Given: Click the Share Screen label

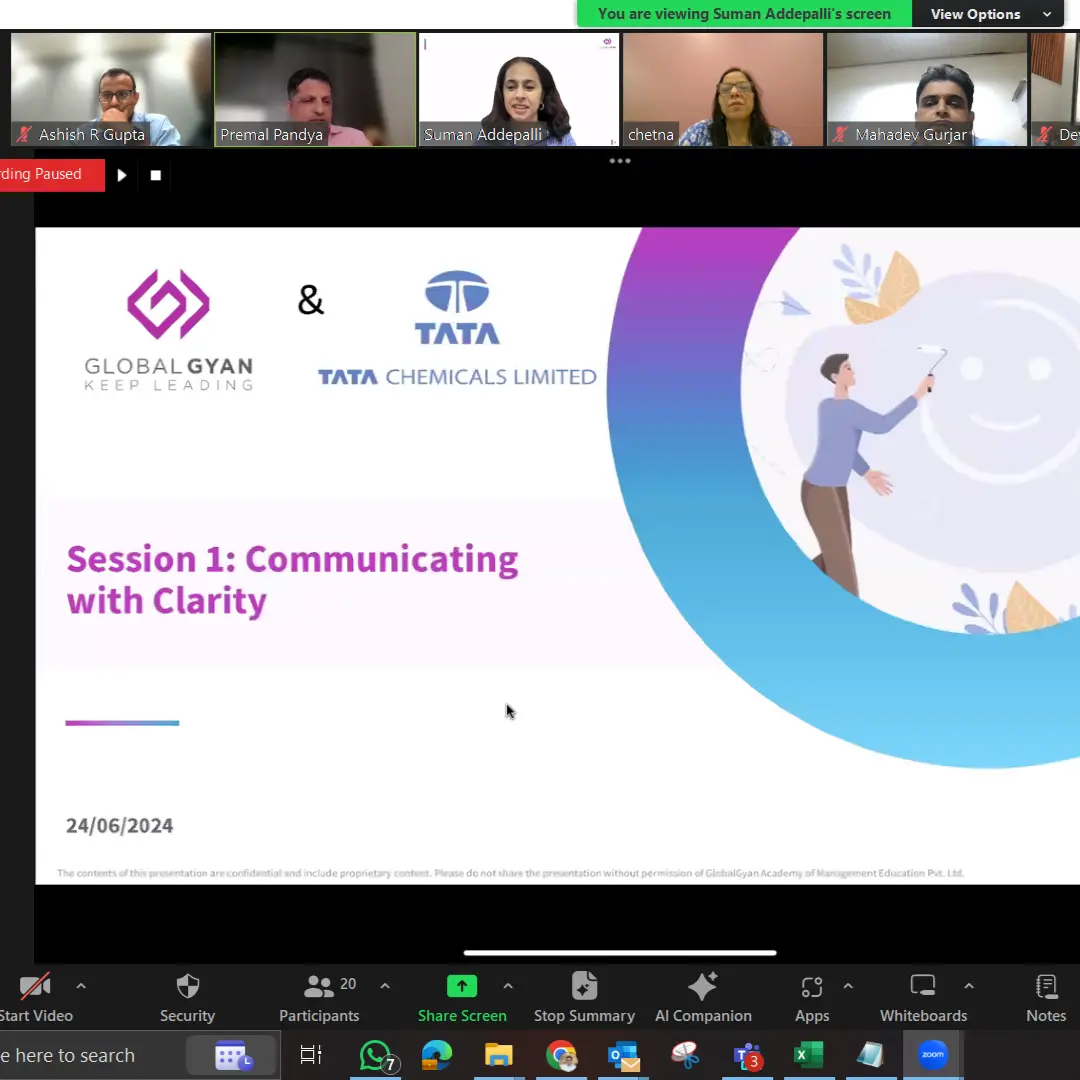Looking at the screenshot, I should (462, 1016).
